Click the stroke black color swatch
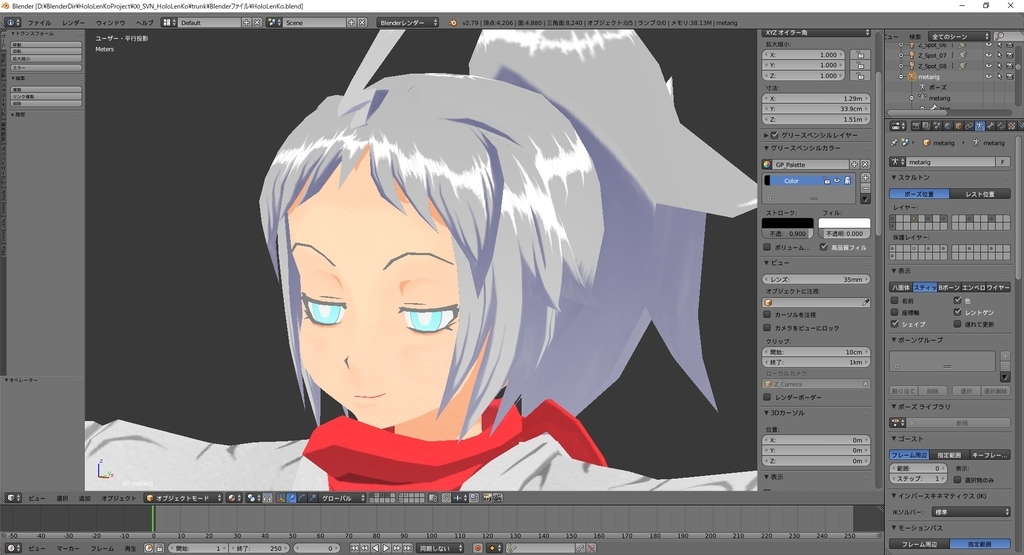The image size is (1024, 555). (x=788, y=223)
